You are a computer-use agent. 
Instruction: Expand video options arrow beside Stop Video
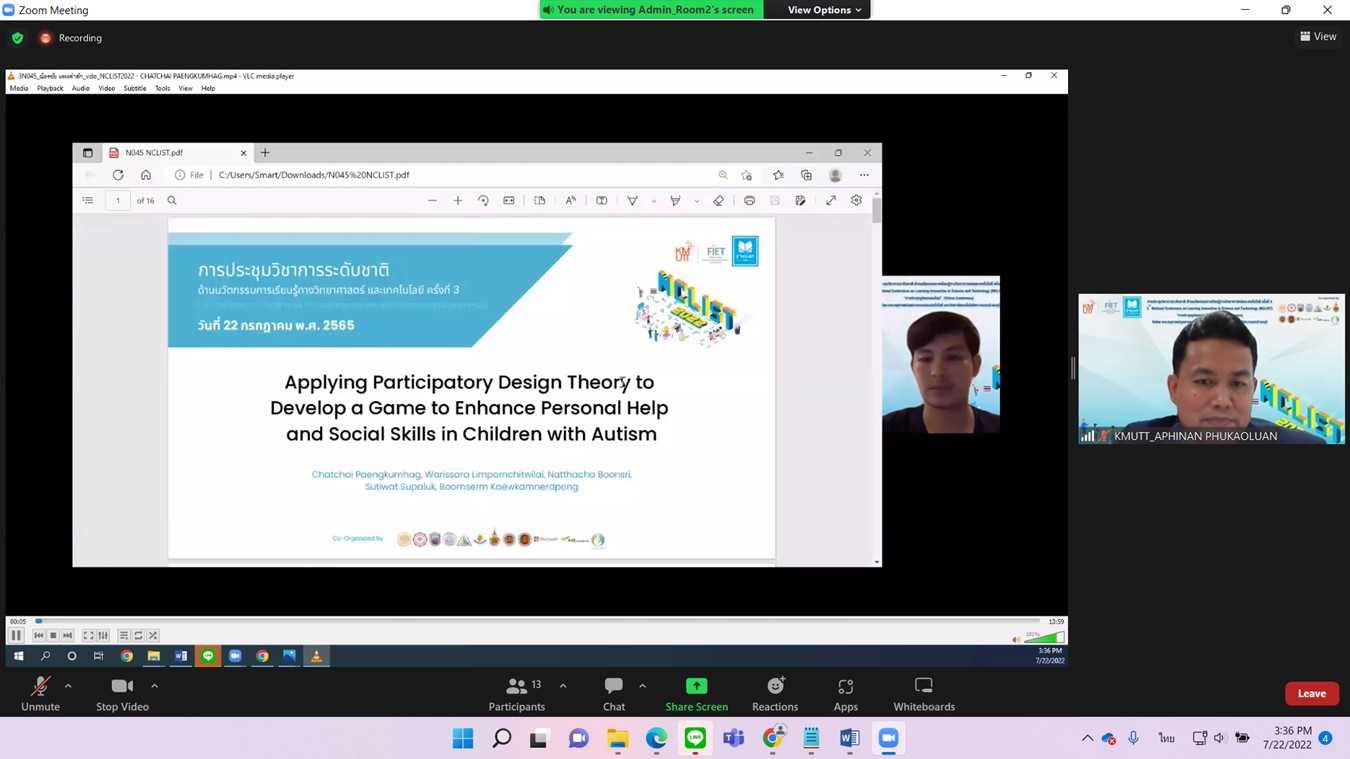pyautogui.click(x=154, y=686)
